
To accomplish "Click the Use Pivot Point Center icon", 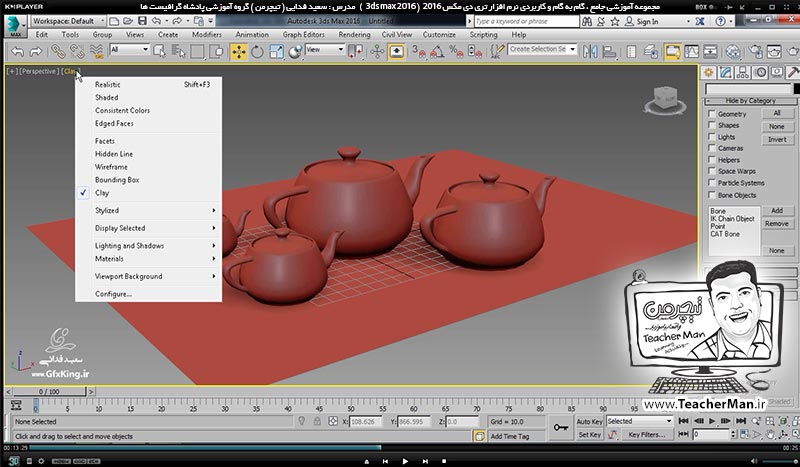I will 355,51.
